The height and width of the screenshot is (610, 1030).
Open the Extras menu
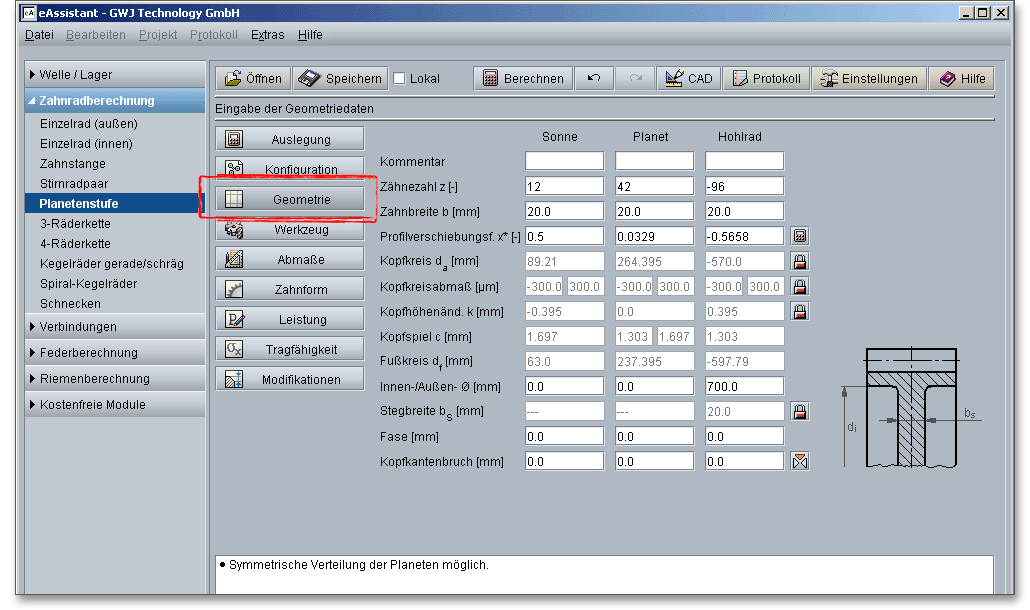coord(267,35)
